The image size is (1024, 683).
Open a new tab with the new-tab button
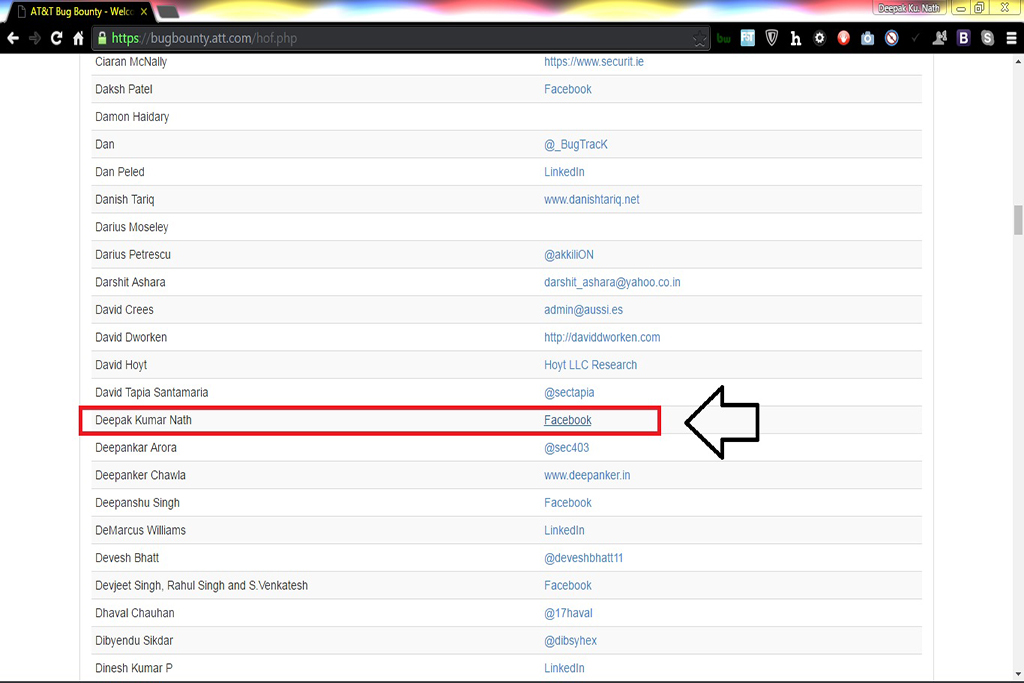click(x=168, y=12)
